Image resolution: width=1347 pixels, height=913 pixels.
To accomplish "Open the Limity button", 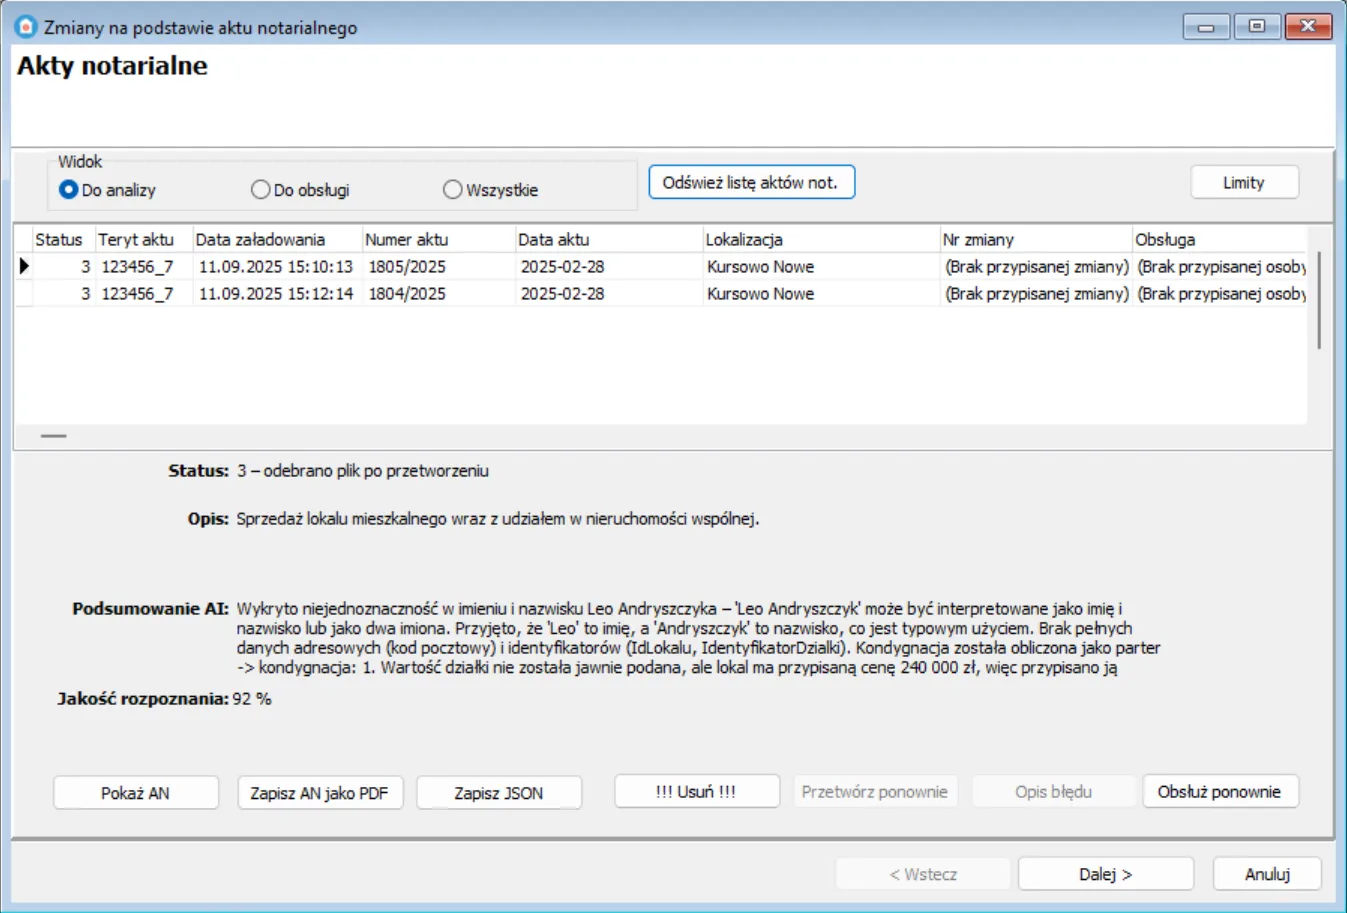I will tap(1244, 183).
